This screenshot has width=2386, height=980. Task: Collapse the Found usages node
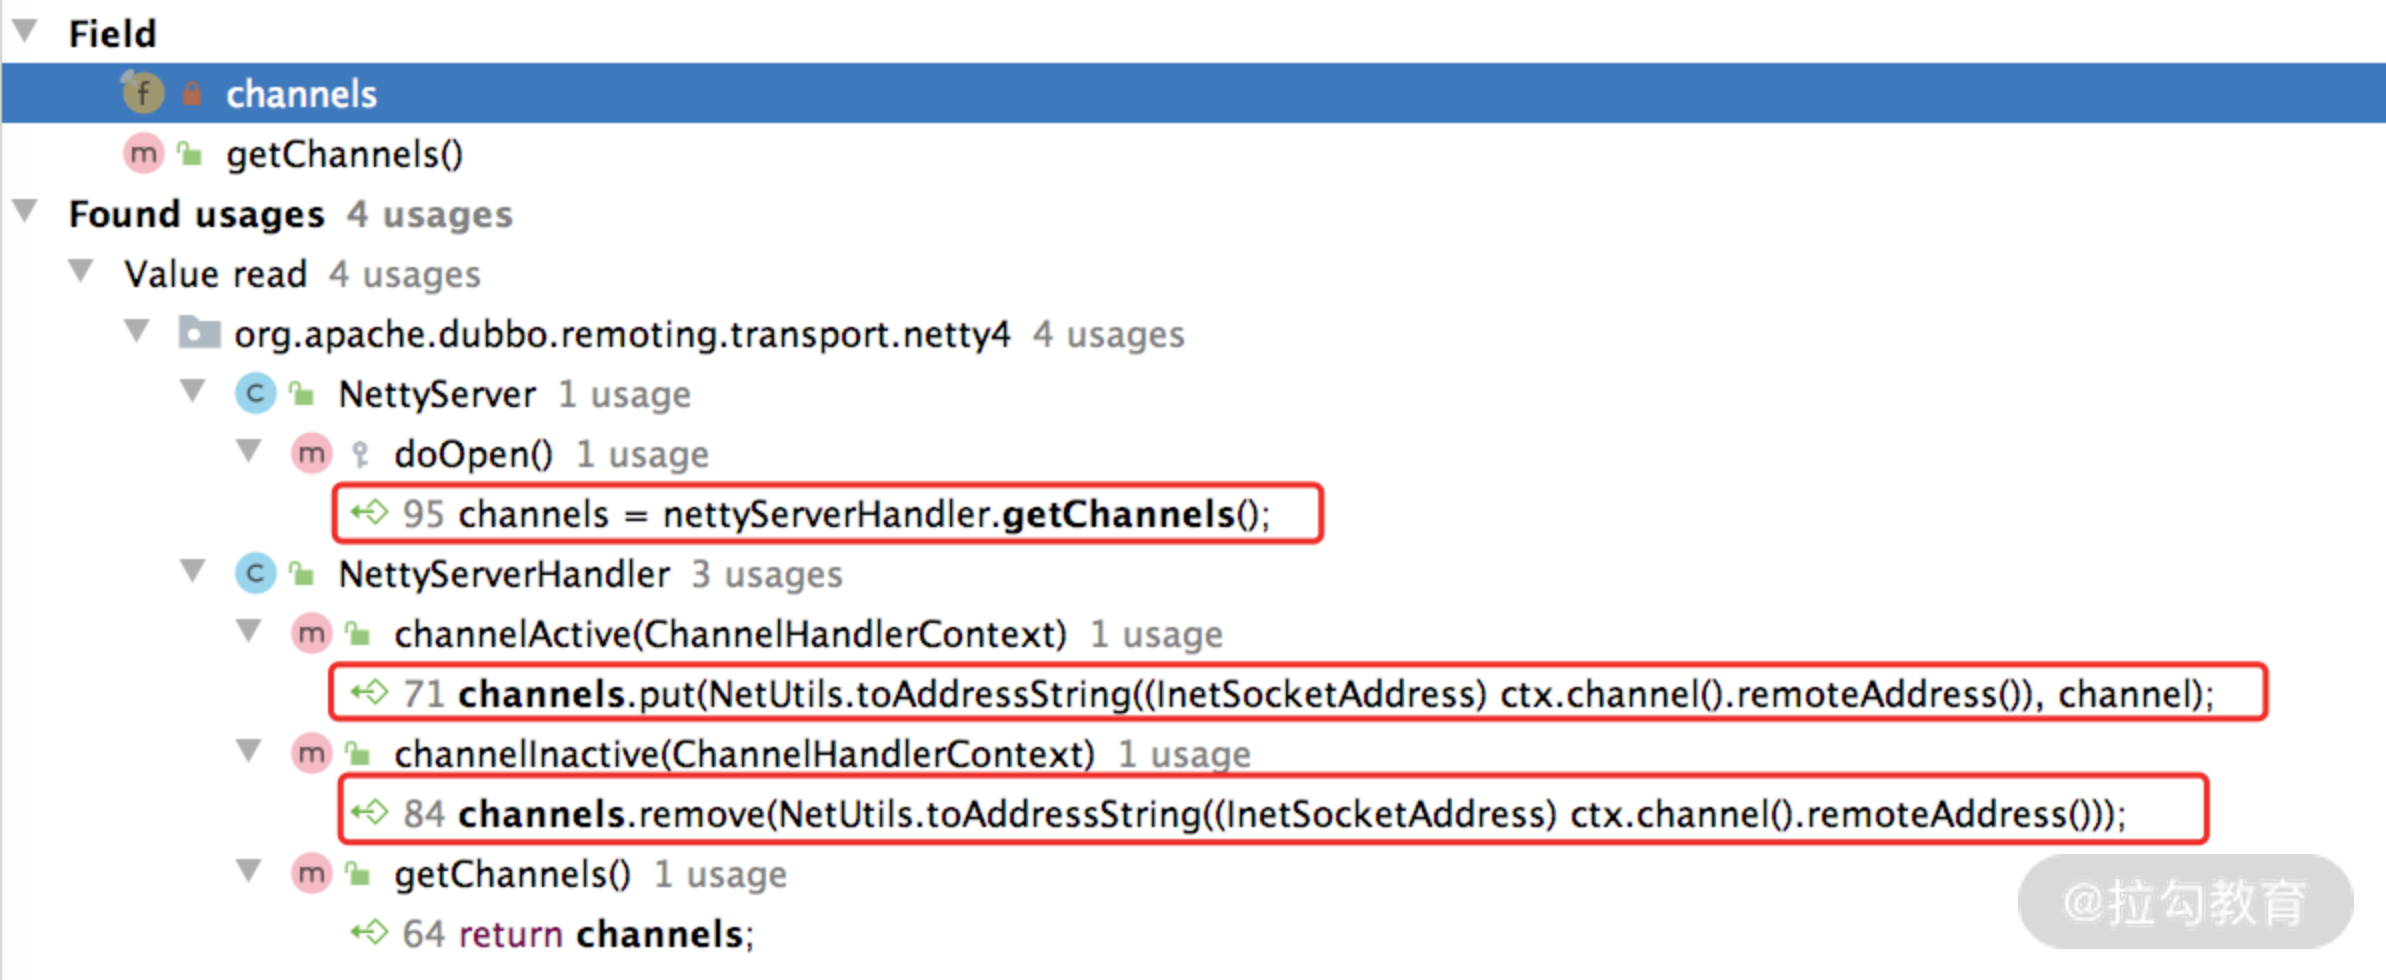(26, 211)
